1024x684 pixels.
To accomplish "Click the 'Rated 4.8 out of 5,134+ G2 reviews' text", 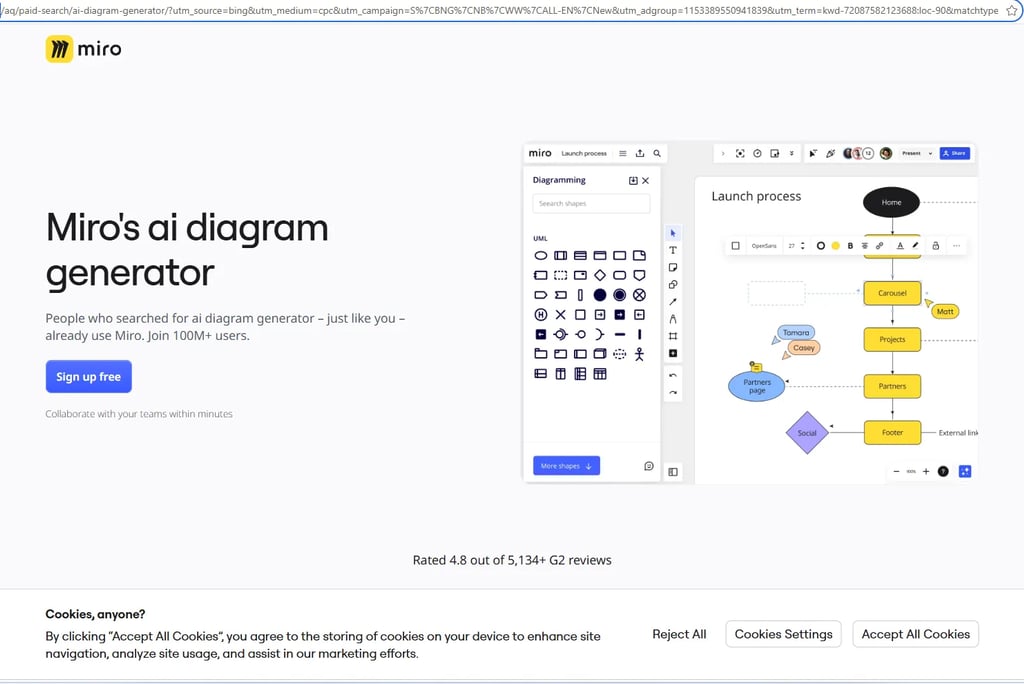I will tap(512, 560).
